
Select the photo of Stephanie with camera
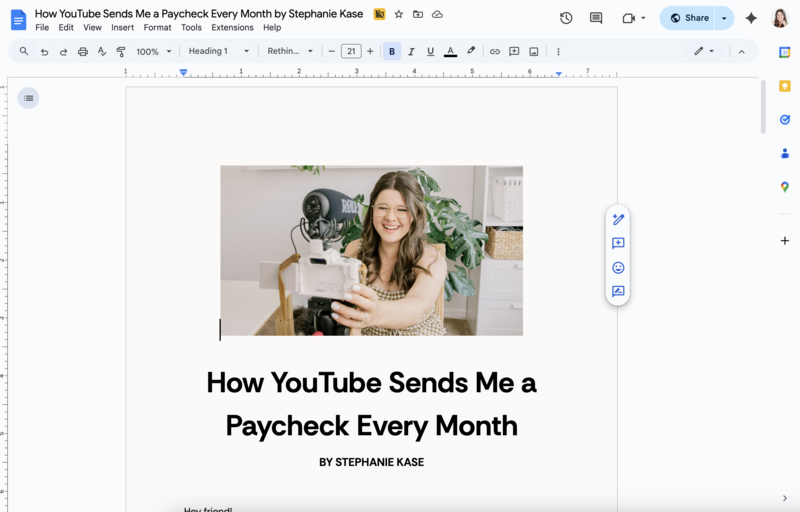pyautogui.click(x=371, y=250)
